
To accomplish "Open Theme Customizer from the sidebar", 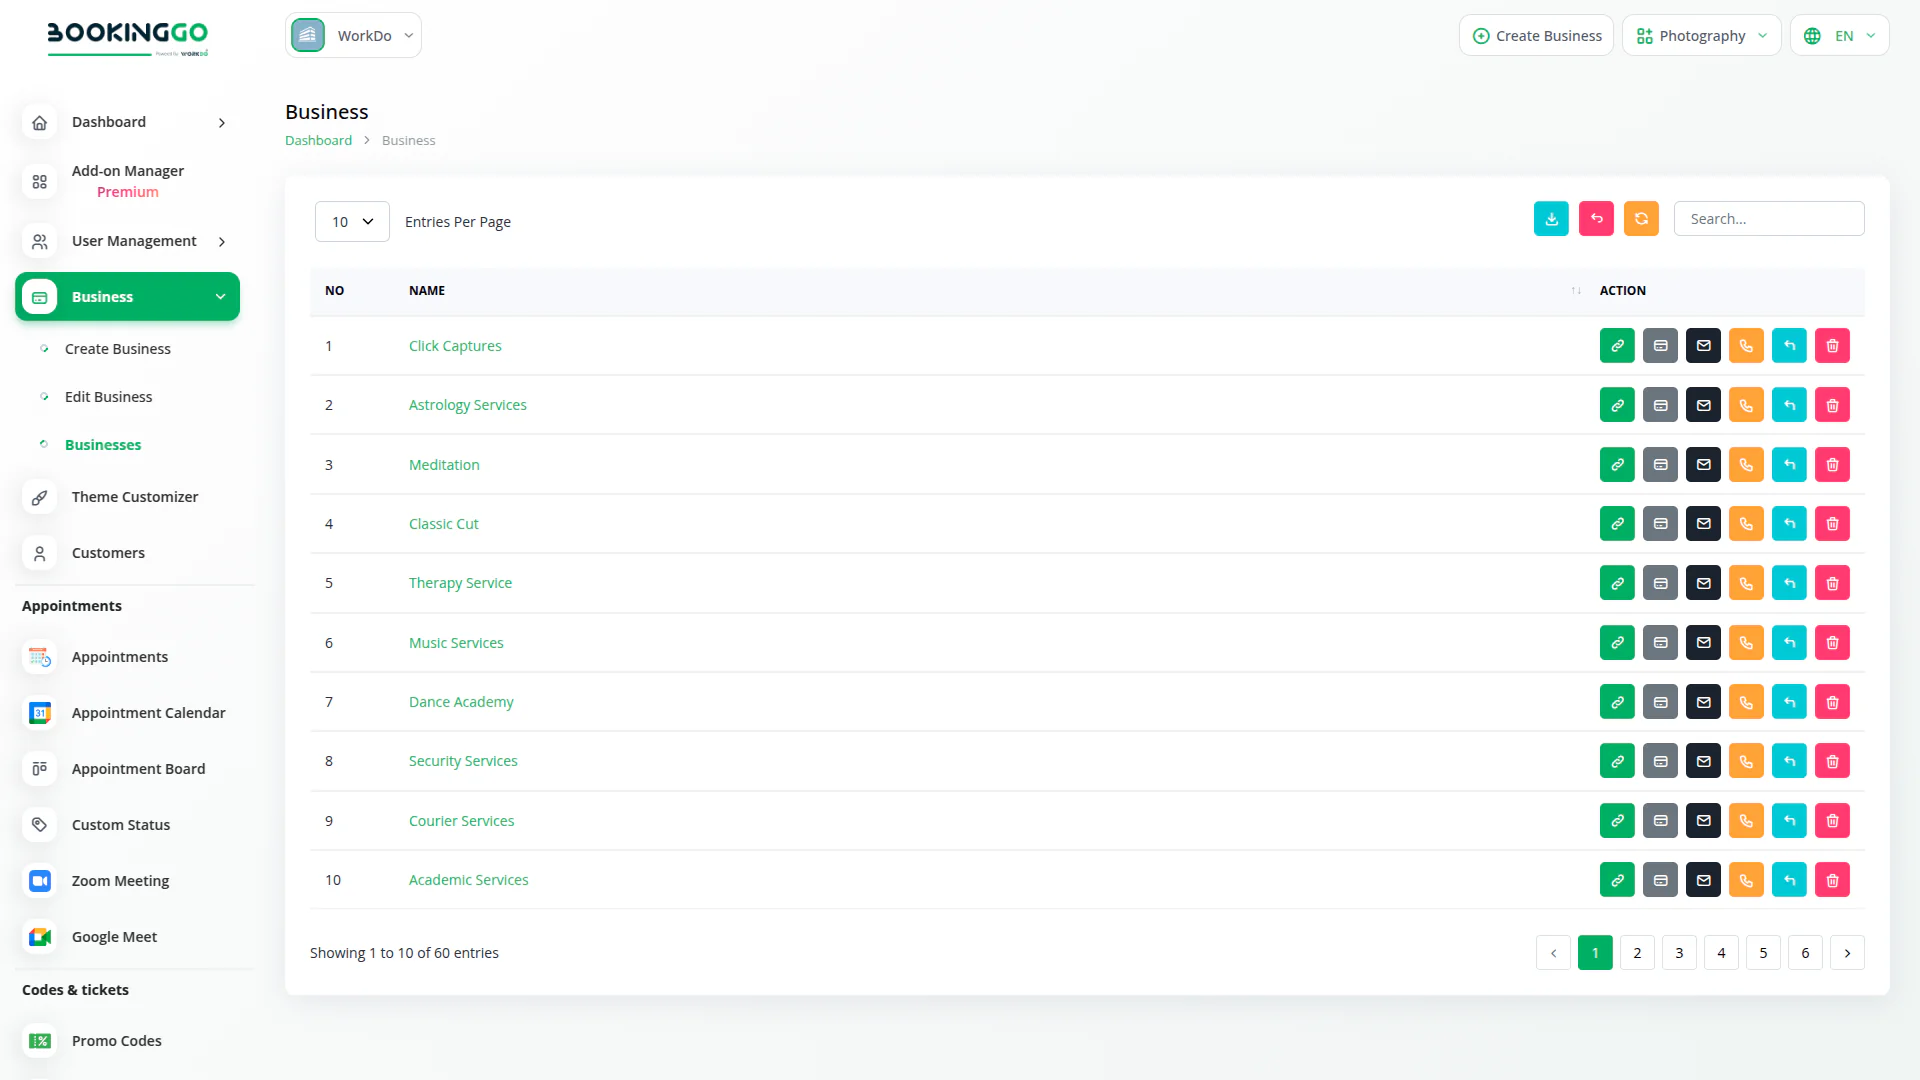I will tap(135, 497).
